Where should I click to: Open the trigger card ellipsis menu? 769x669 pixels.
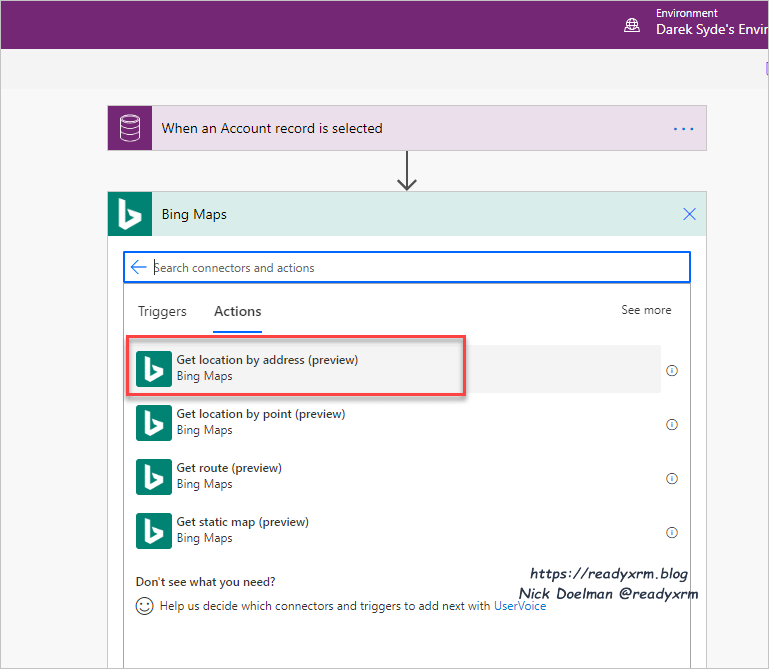coord(683,129)
